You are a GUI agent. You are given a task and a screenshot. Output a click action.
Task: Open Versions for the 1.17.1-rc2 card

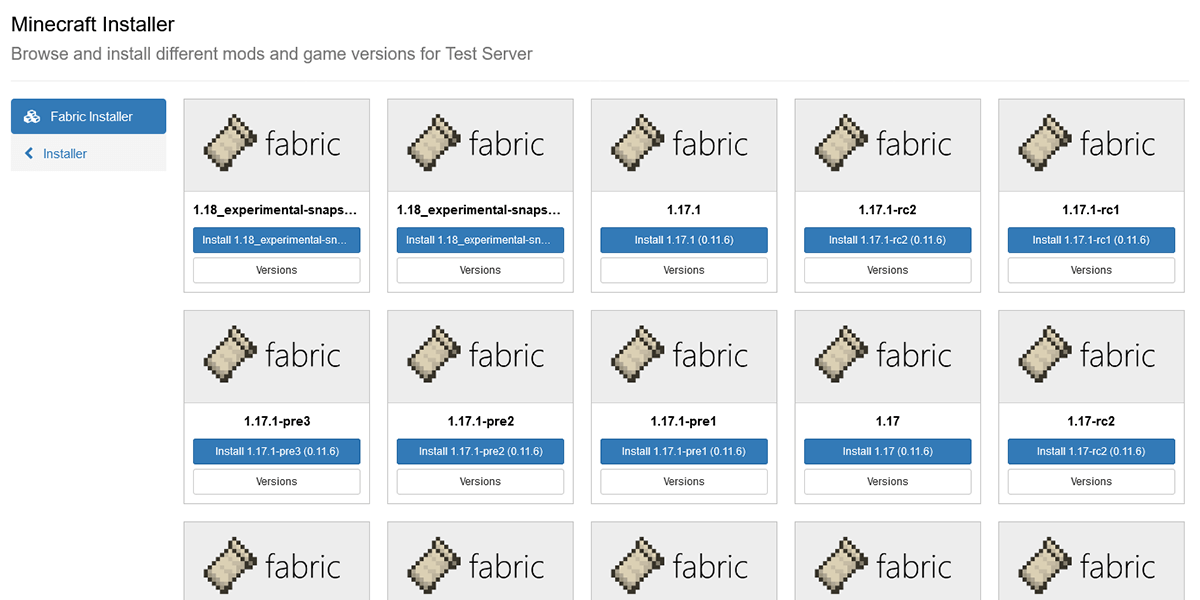[888, 270]
